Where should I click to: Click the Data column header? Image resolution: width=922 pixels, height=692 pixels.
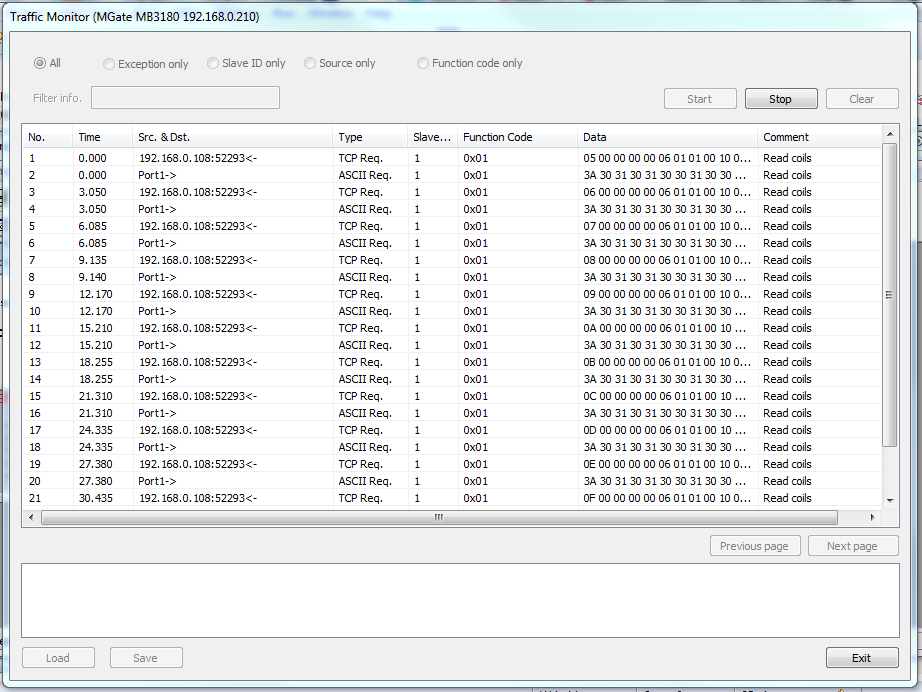(667, 137)
